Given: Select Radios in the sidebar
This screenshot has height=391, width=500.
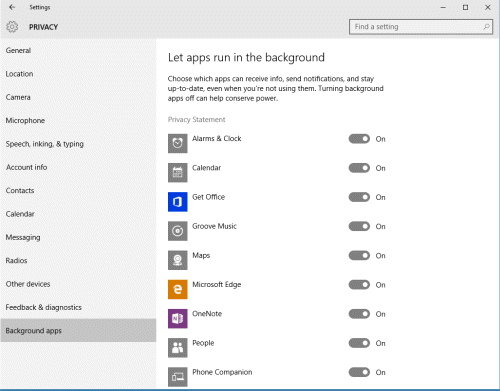Looking at the screenshot, I should click(x=78, y=260).
